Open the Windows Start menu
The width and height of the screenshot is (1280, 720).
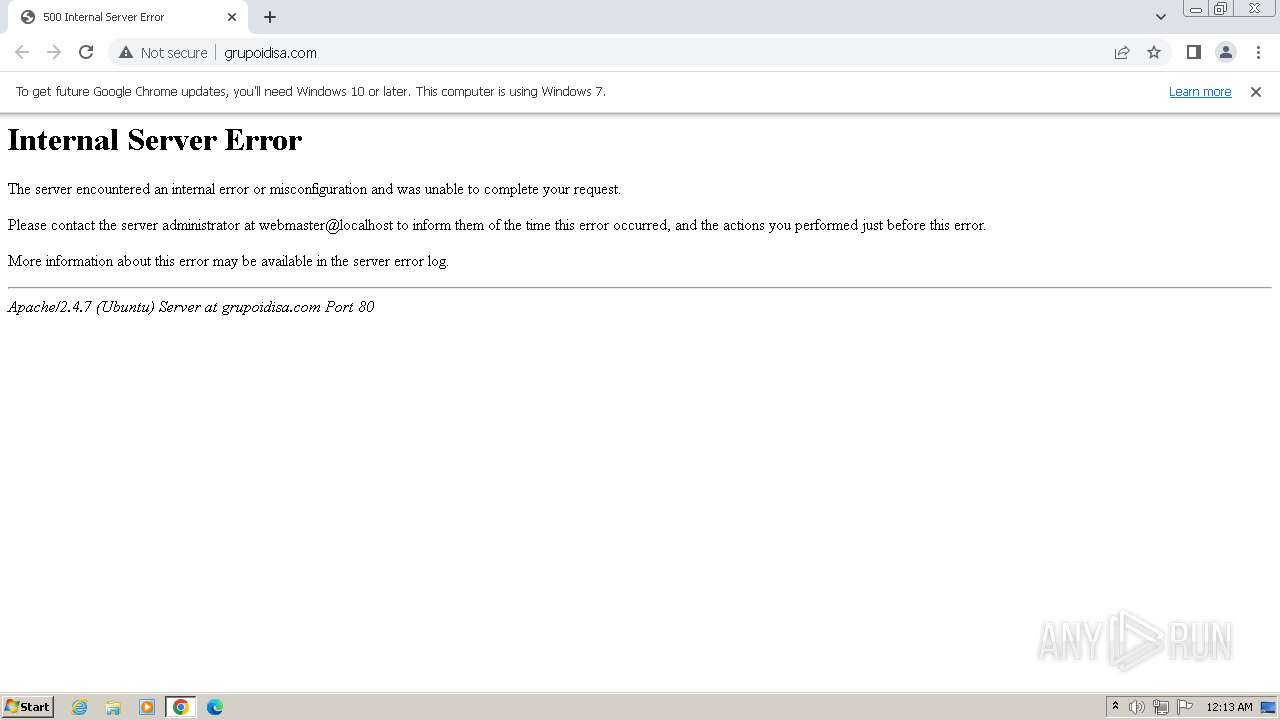27,706
